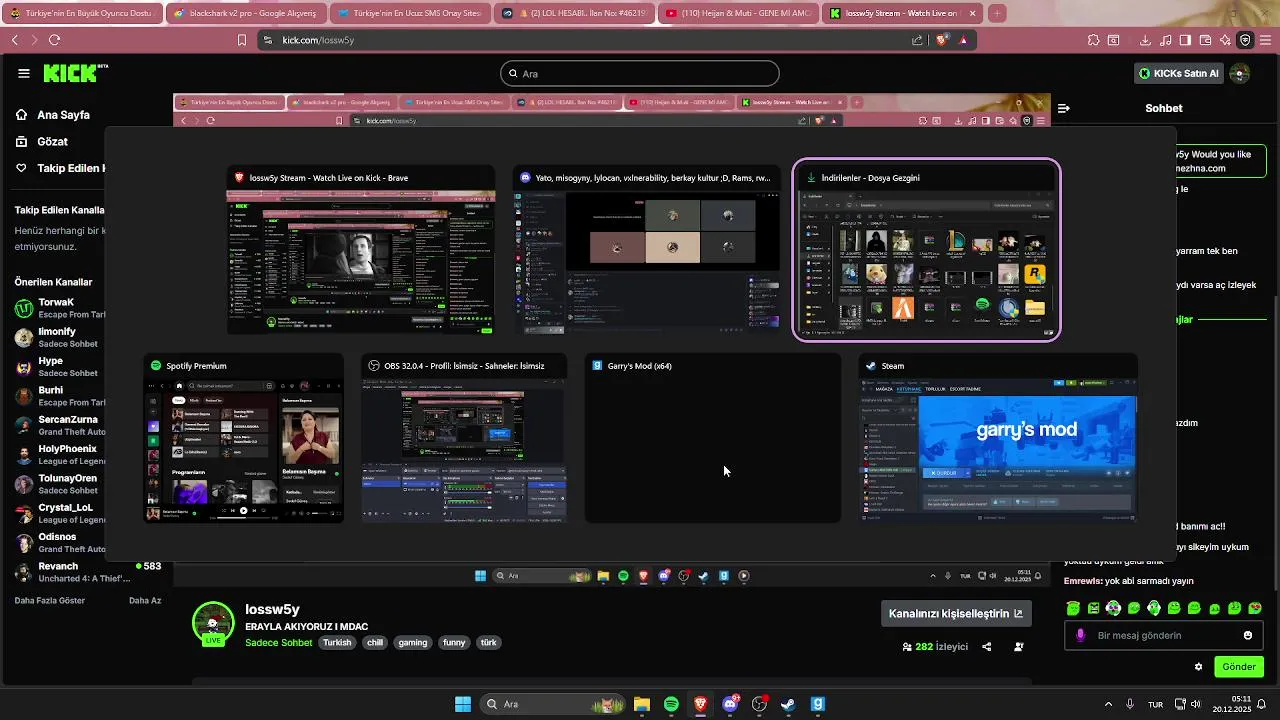
Task: Open Windows Start menu
Action: click(463, 704)
